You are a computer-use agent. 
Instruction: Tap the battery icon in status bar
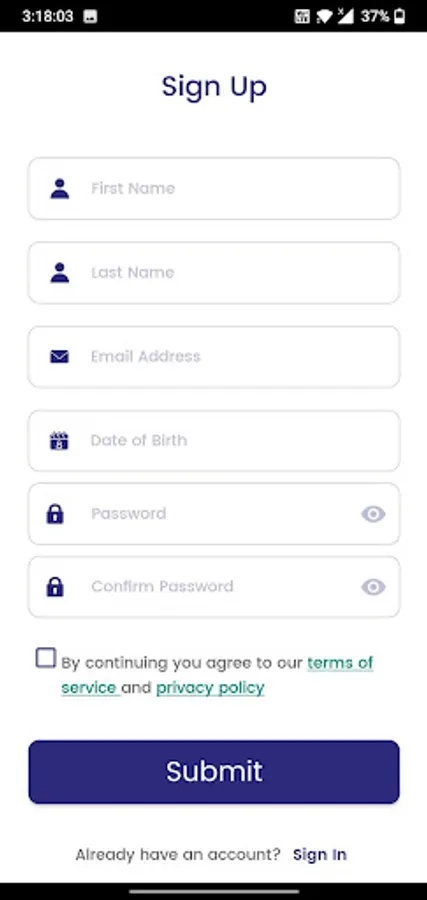click(399, 16)
